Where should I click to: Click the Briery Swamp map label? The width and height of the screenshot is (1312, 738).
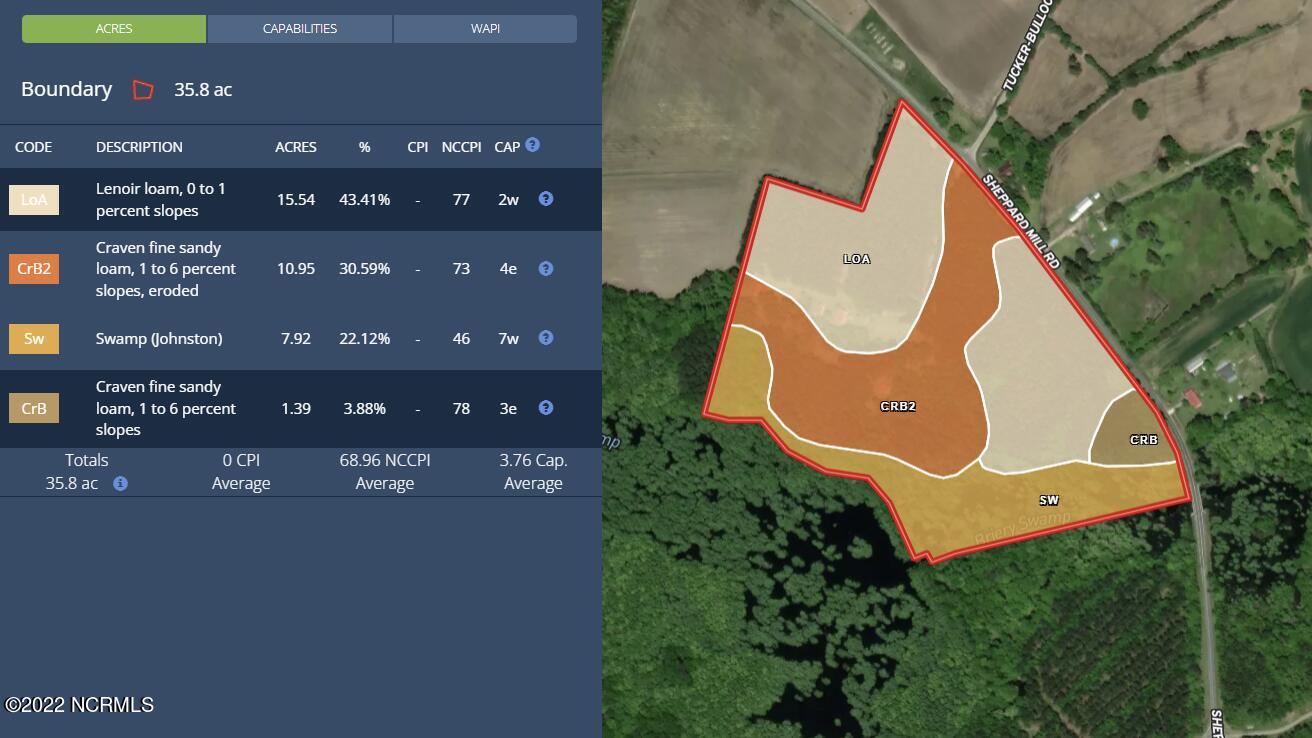(x=1023, y=528)
